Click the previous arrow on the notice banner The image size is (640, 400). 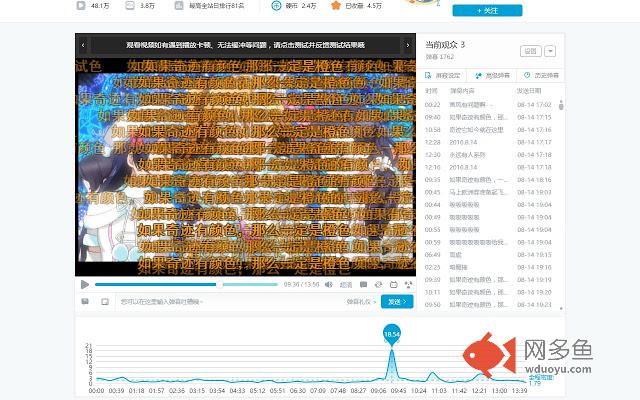(x=83, y=45)
